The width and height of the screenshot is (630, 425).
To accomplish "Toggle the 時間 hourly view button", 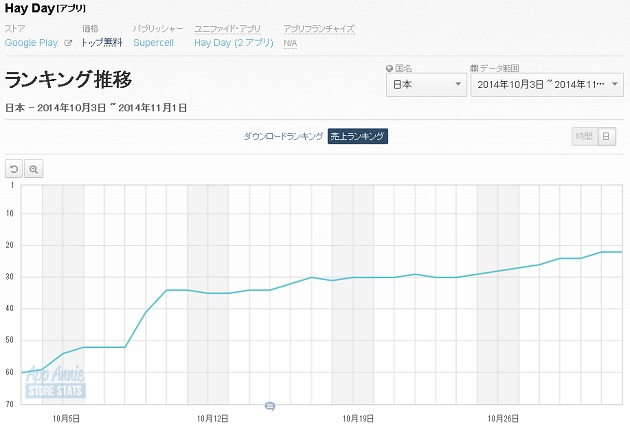I will pyautogui.click(x=585, y=137).
